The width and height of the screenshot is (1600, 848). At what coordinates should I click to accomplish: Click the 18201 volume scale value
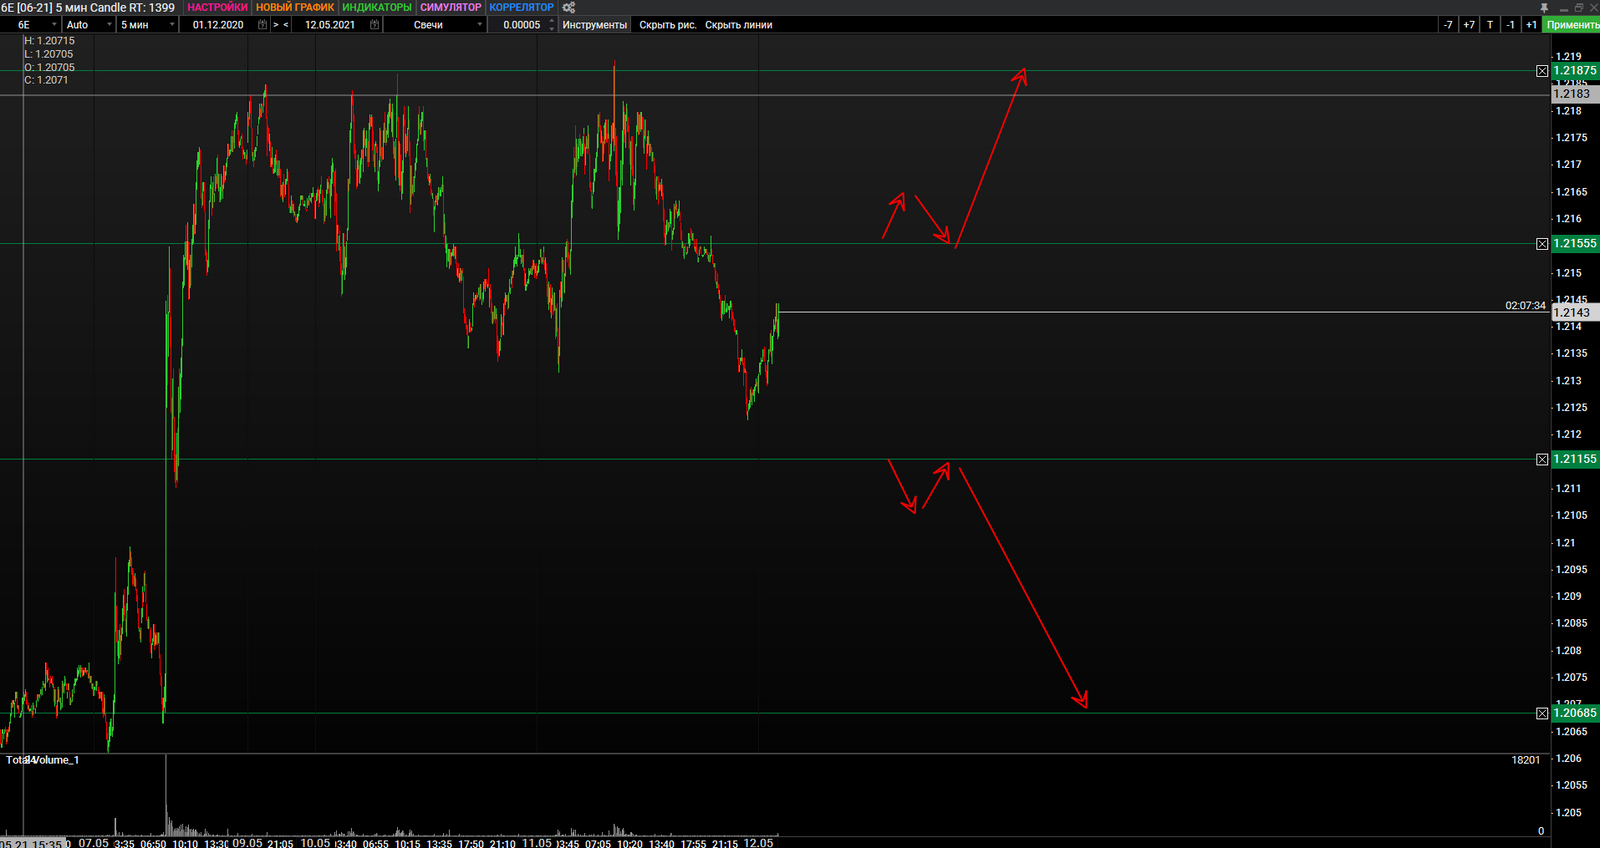pyautogui.click(x=1525, y=761)
